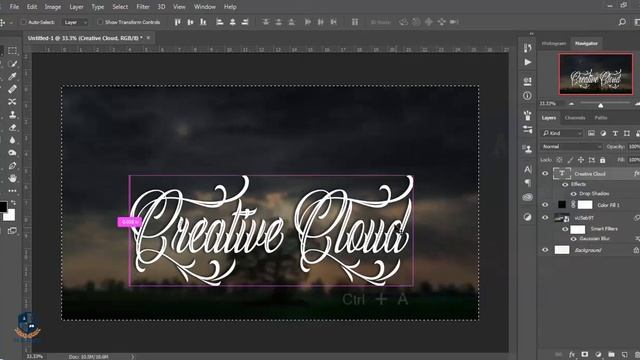This screenshot has height=360, width=640.
Task: Open the status bar info arrow
Action: [x=132, y=357]
